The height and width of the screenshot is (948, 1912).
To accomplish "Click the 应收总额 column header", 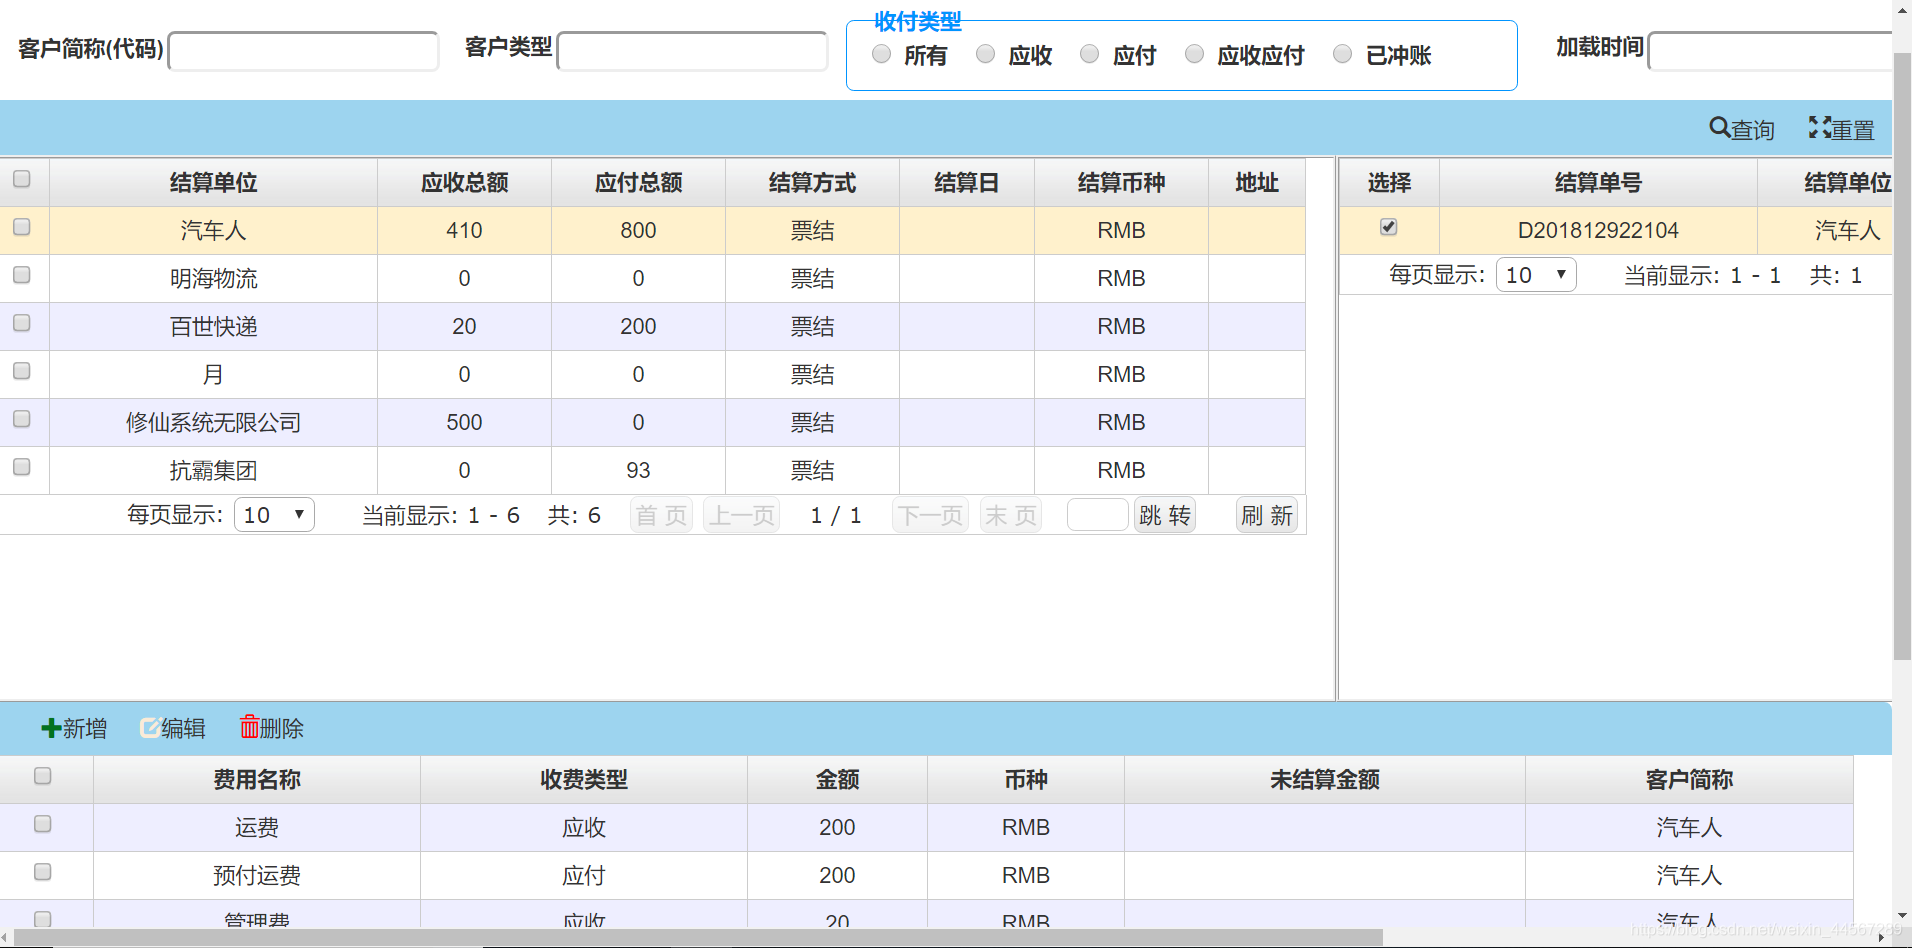I will click(x=464, y=182).
